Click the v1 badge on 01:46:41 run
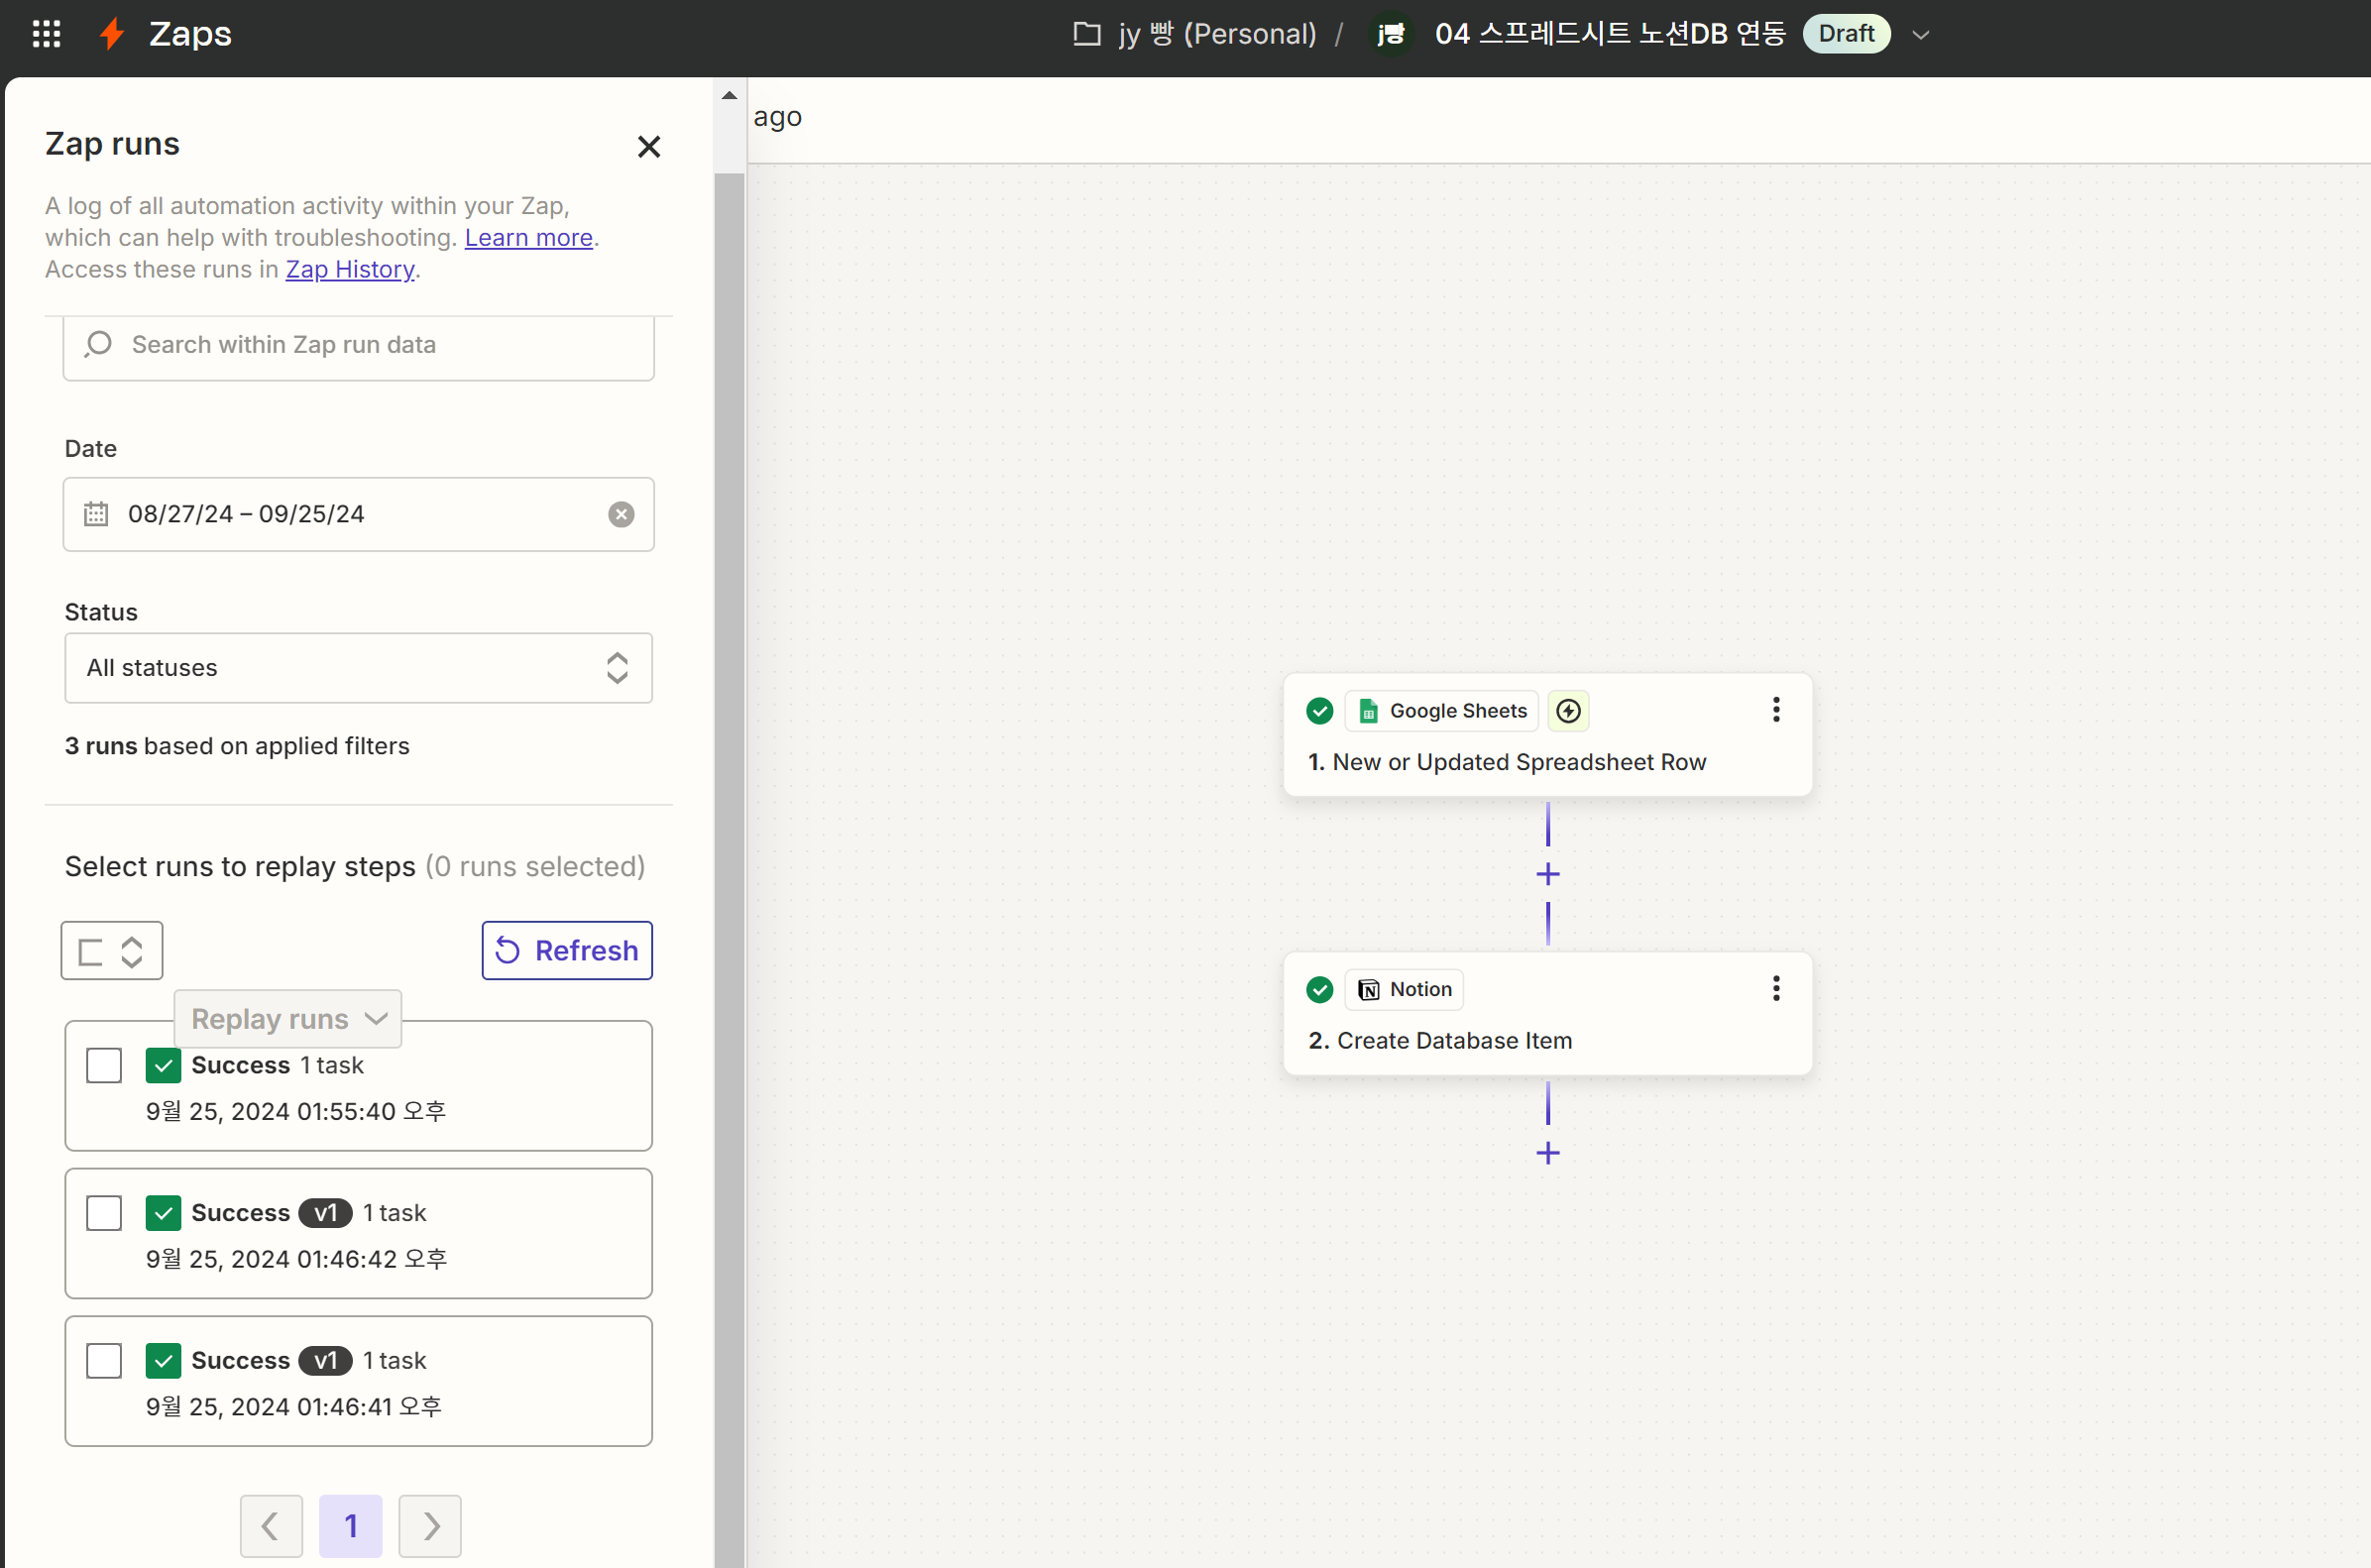The width and height of the screenshot is (2371, 1568). [326, 1361]
